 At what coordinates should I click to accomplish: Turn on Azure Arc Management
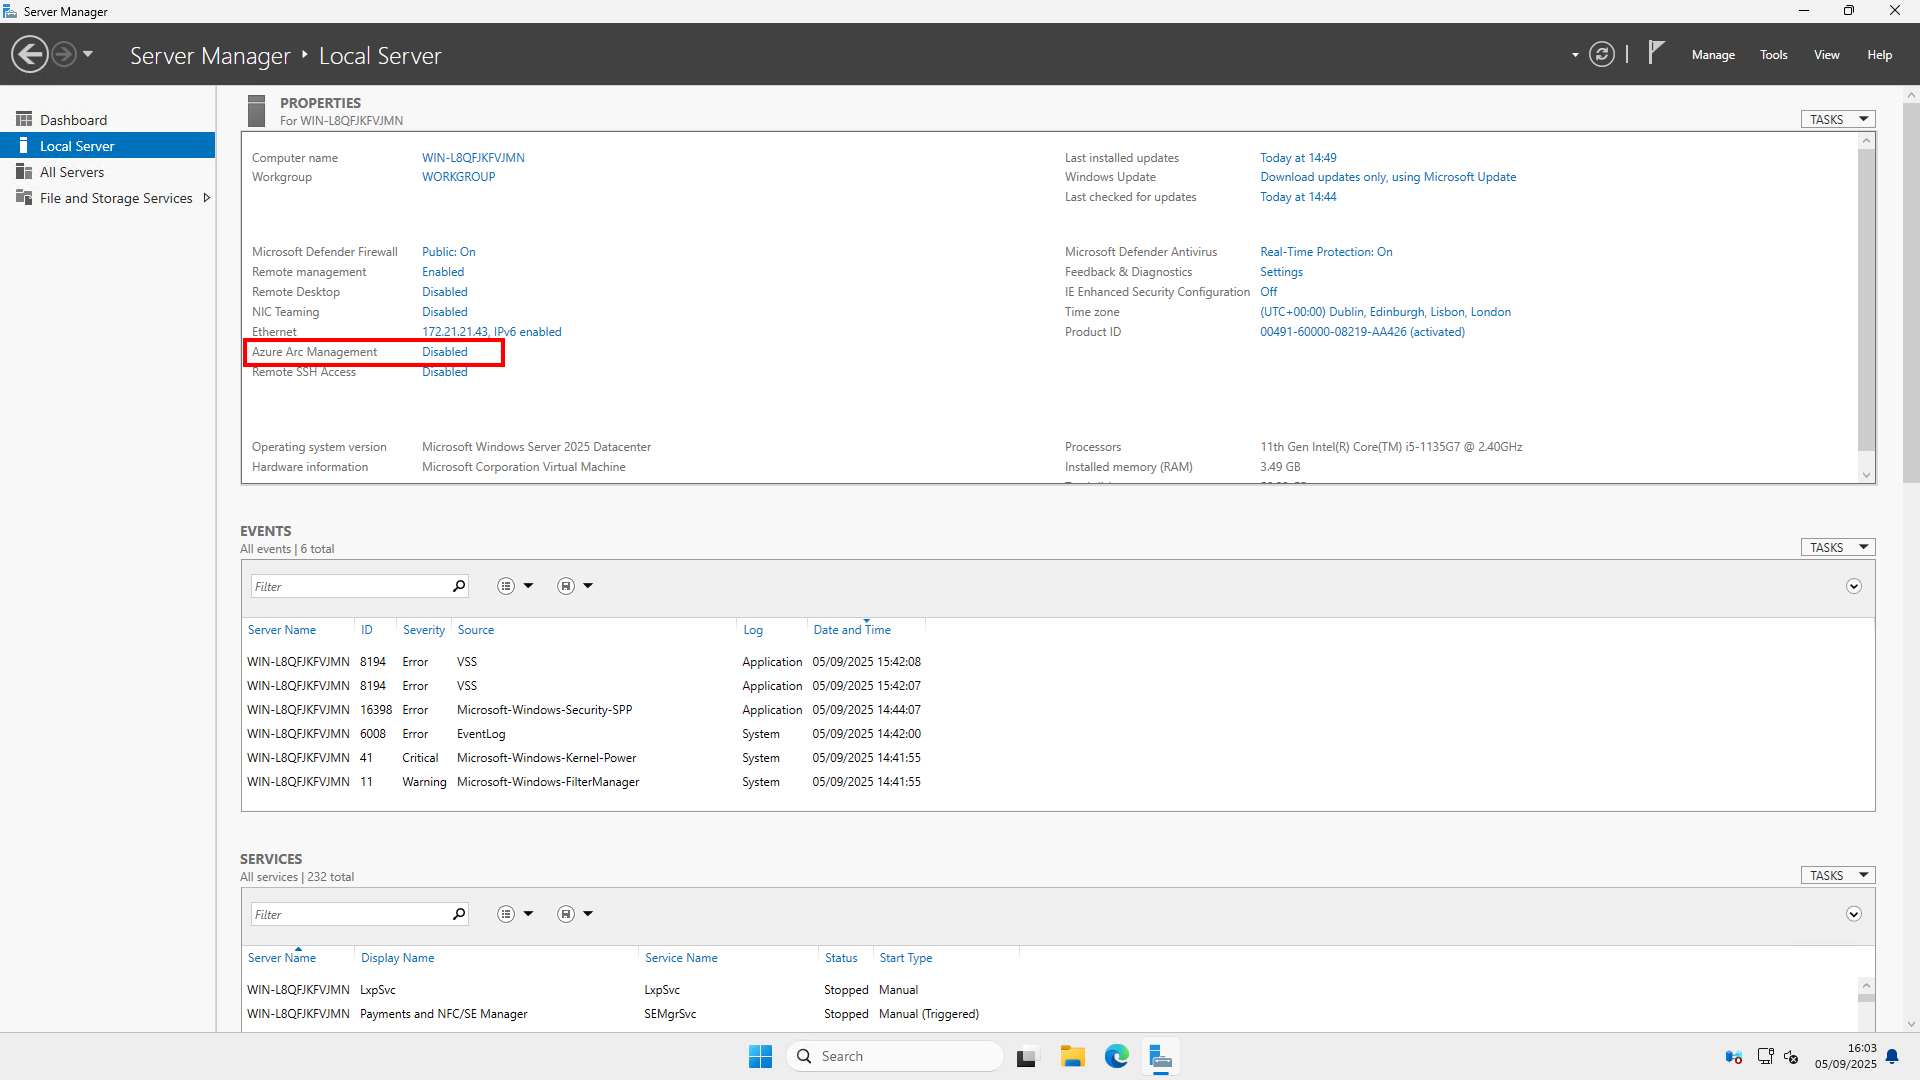point(444,351)
